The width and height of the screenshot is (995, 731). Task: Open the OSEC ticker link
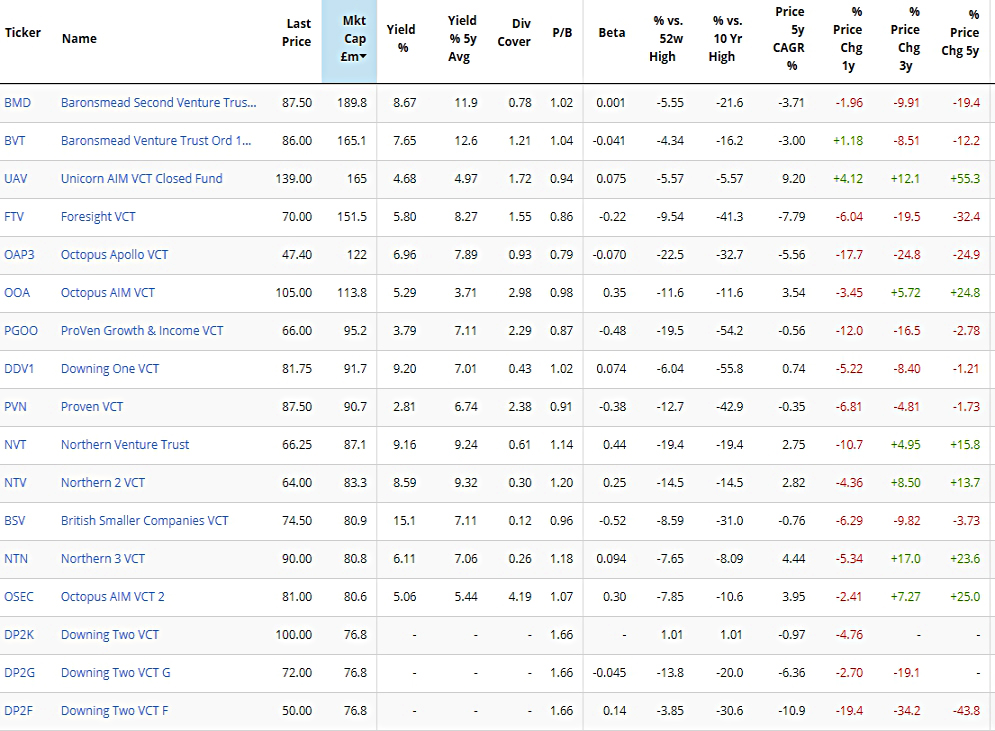18,597
